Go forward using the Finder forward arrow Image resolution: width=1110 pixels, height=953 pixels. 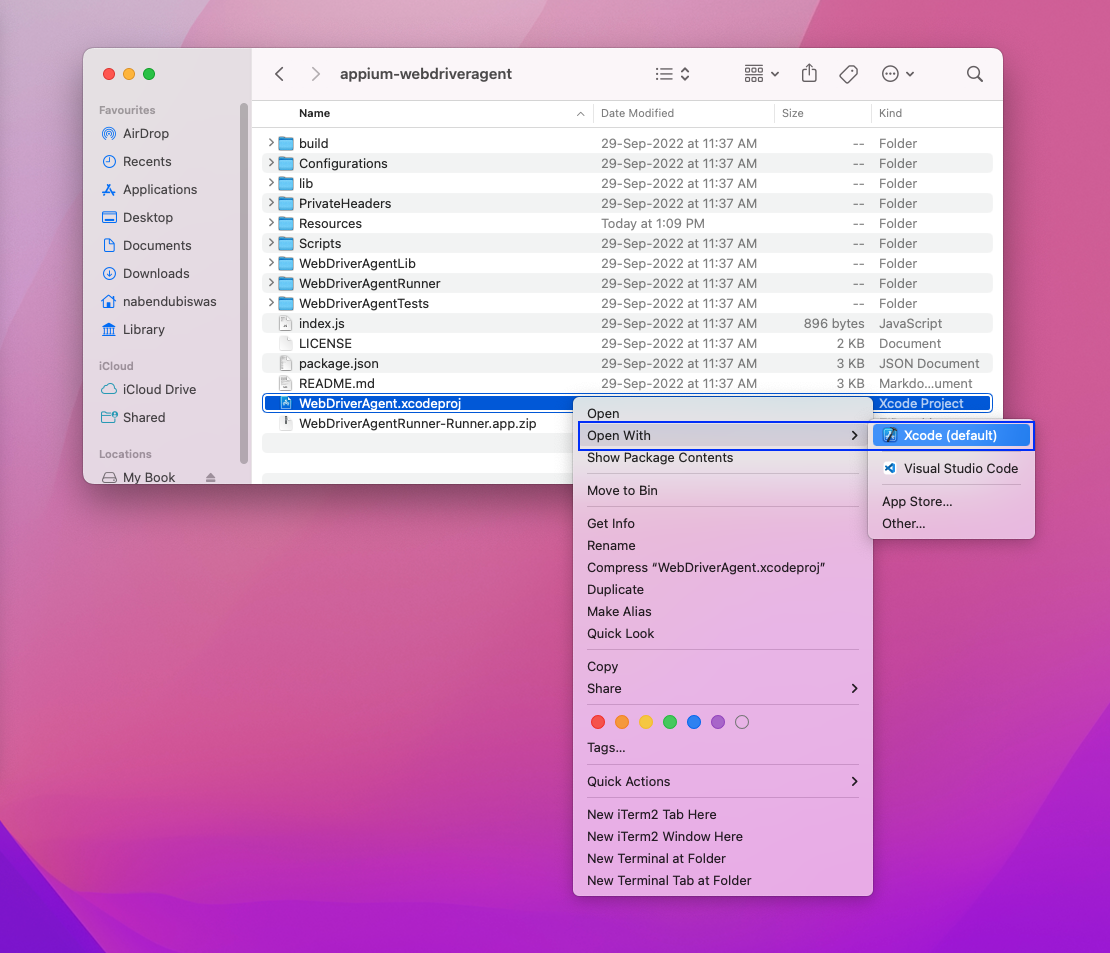(316, 74)
